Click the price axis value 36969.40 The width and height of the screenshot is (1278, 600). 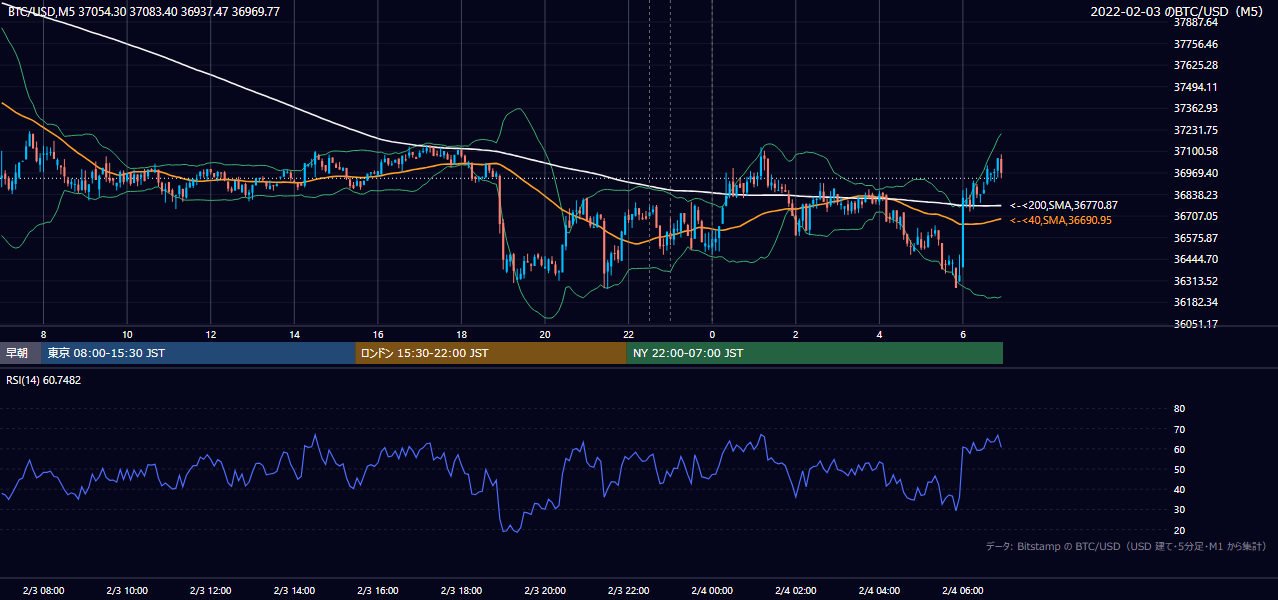(1196, 173)
